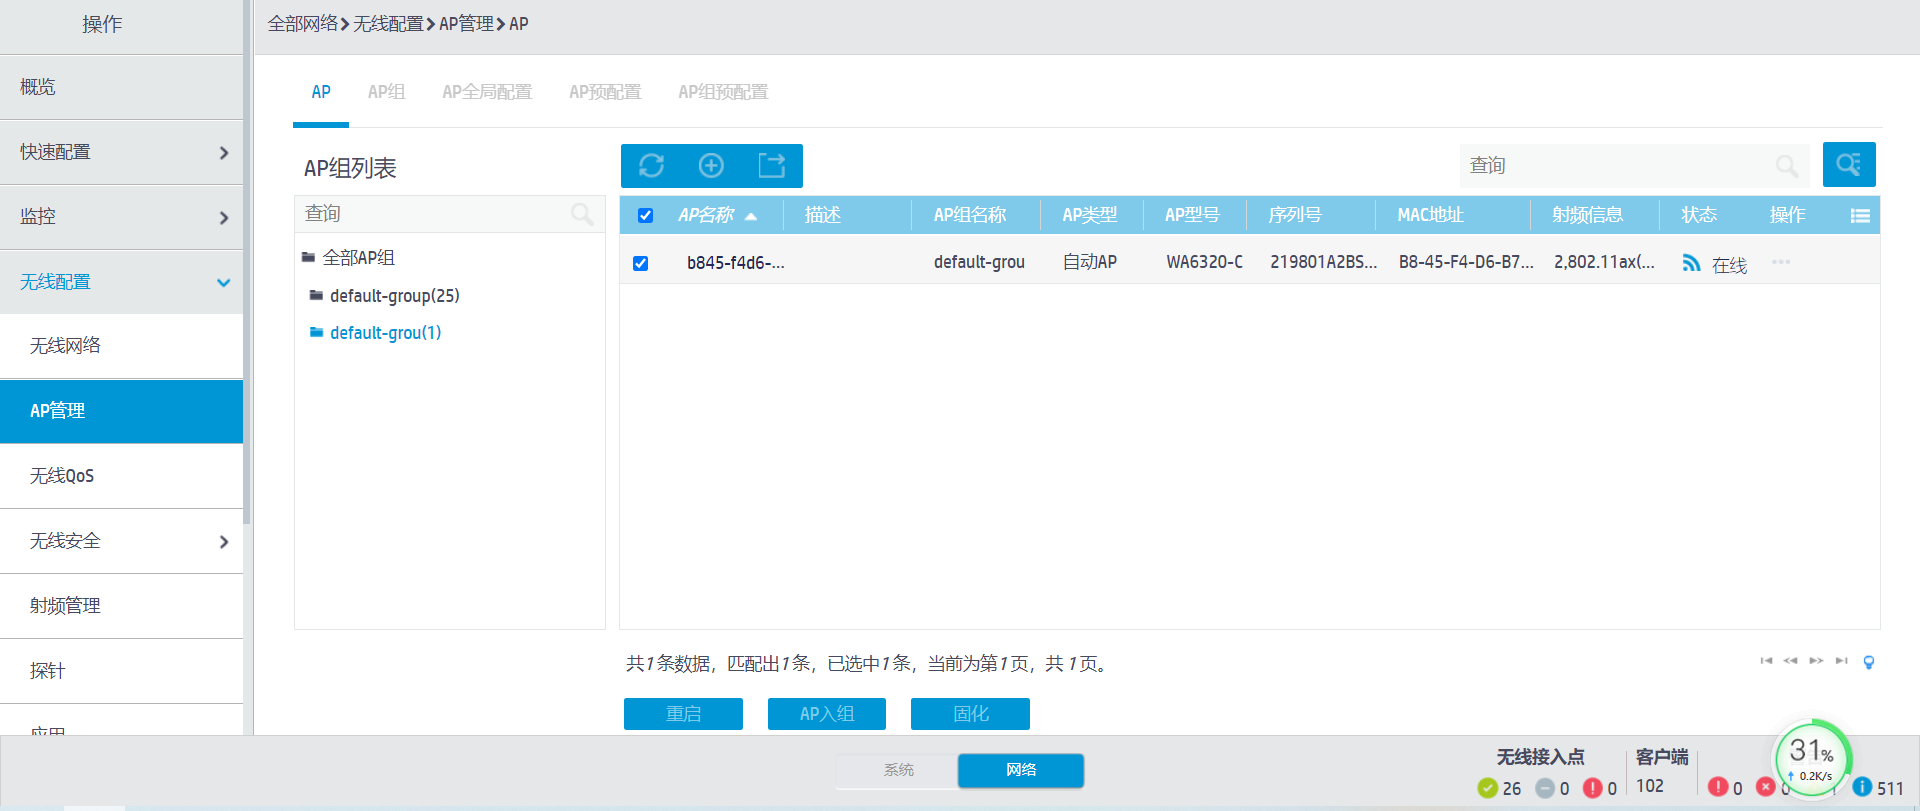Image resolution: width=1920 pixels, height=811 pixels.
Task: Click the export icon in the AP toolbar
Action: [x=771, y=165]
